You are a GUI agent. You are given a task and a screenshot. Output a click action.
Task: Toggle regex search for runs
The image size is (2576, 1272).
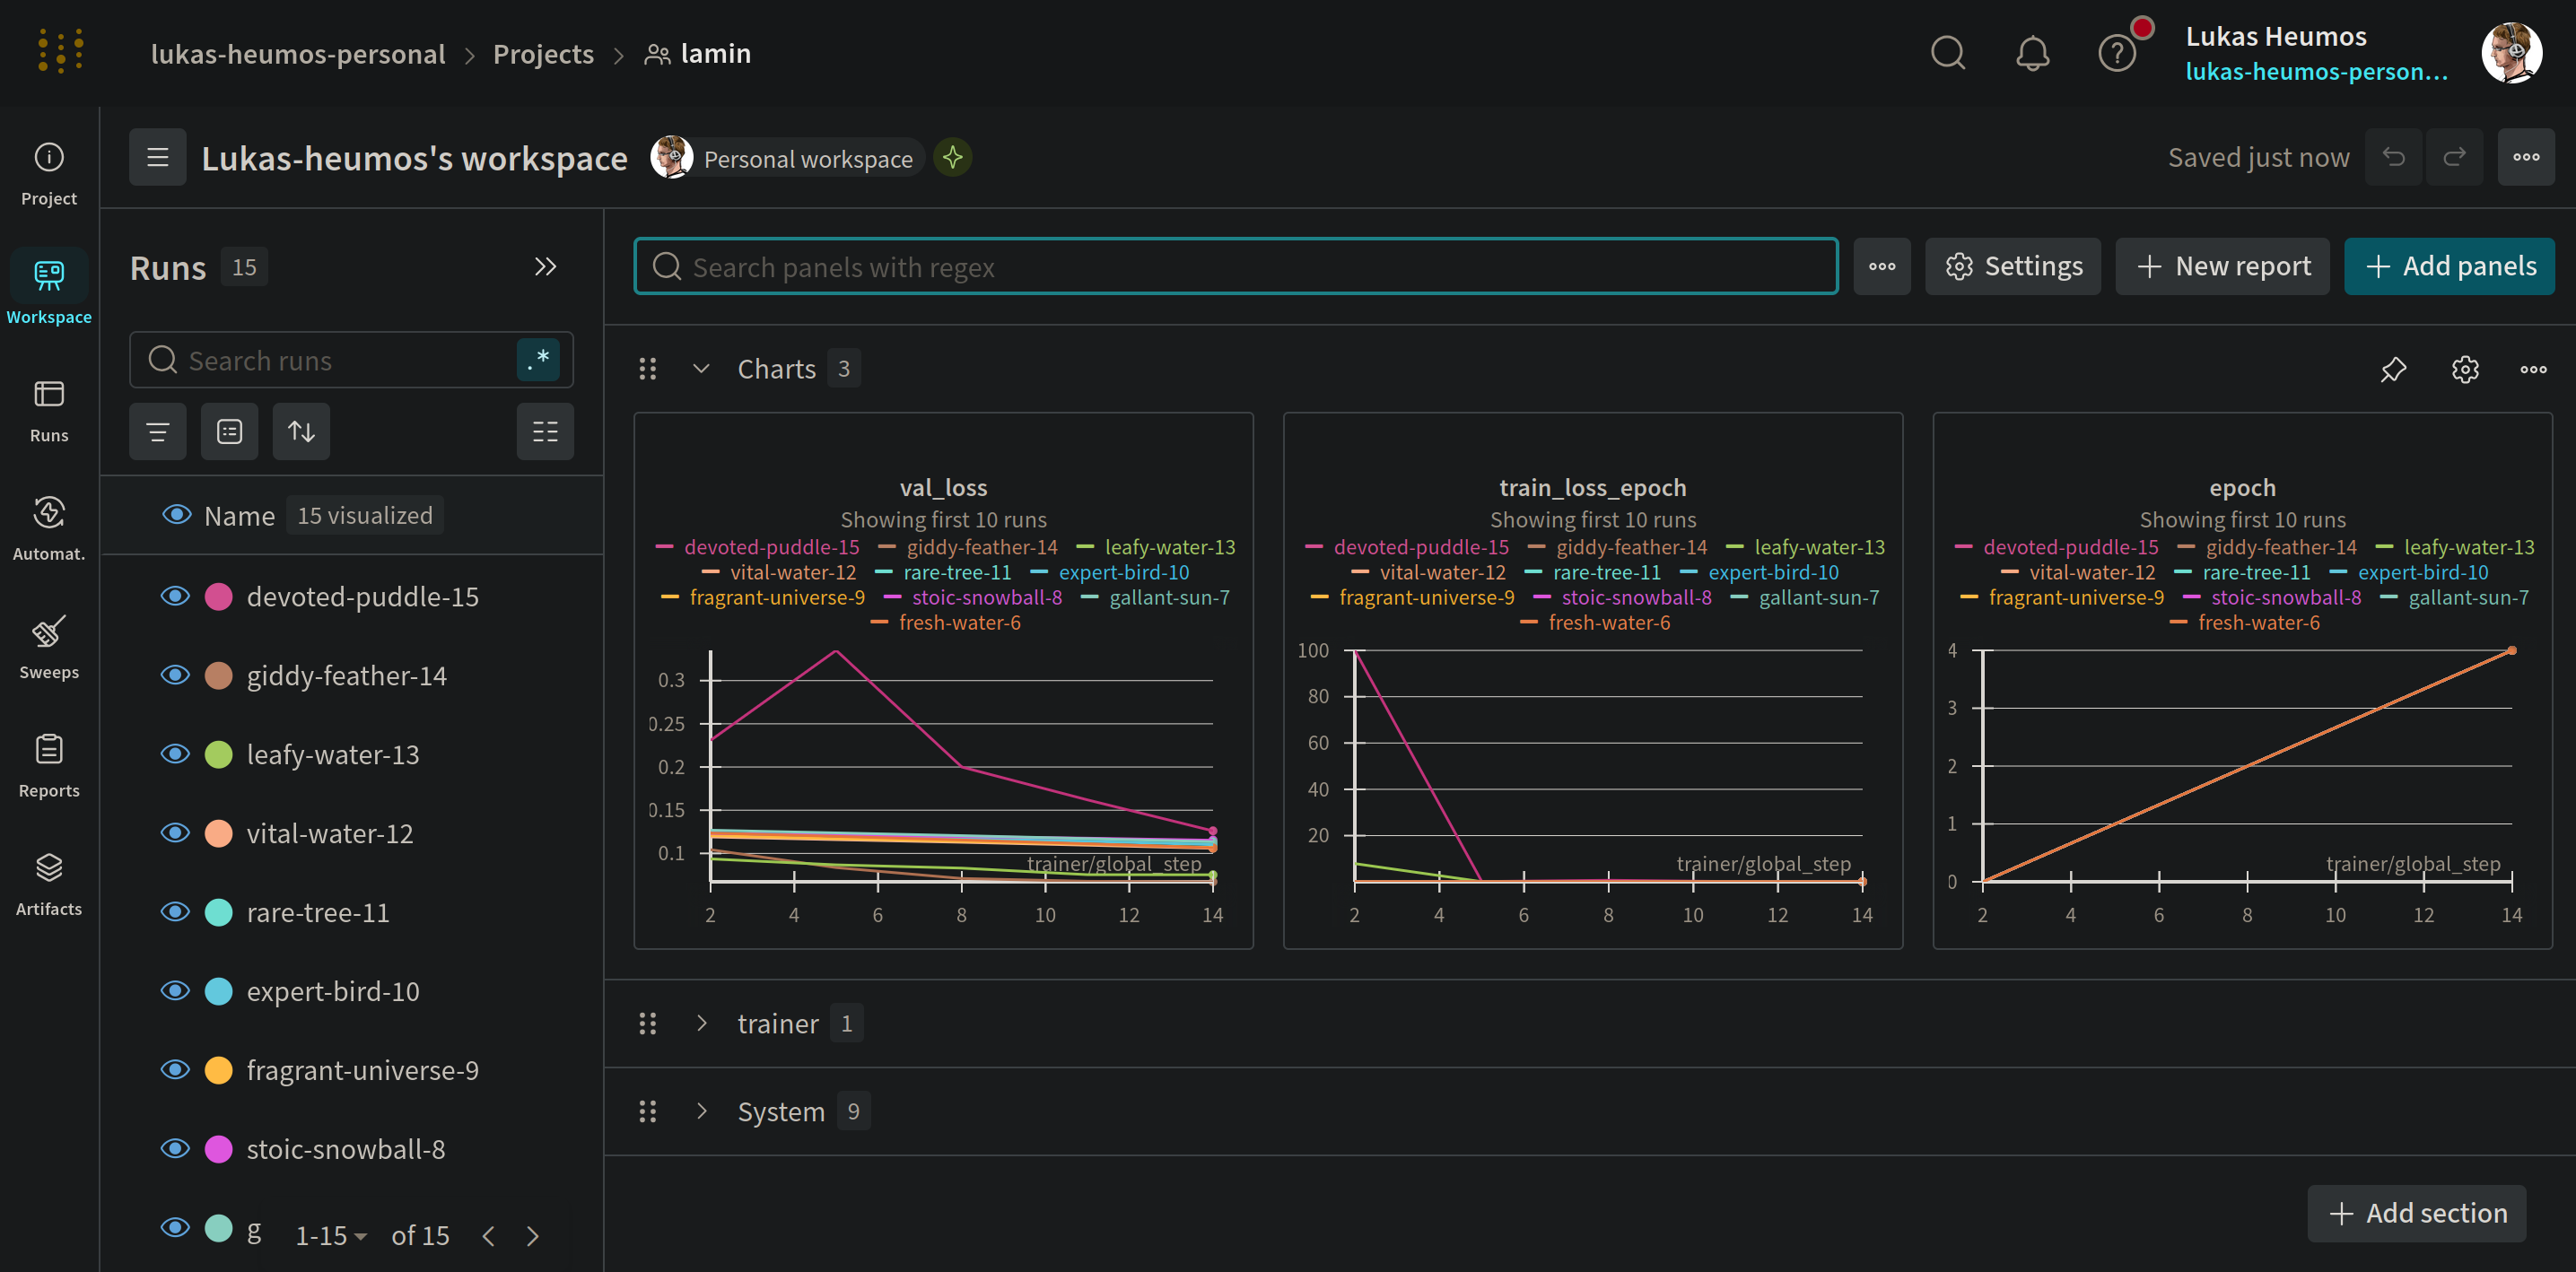[538, 360]
